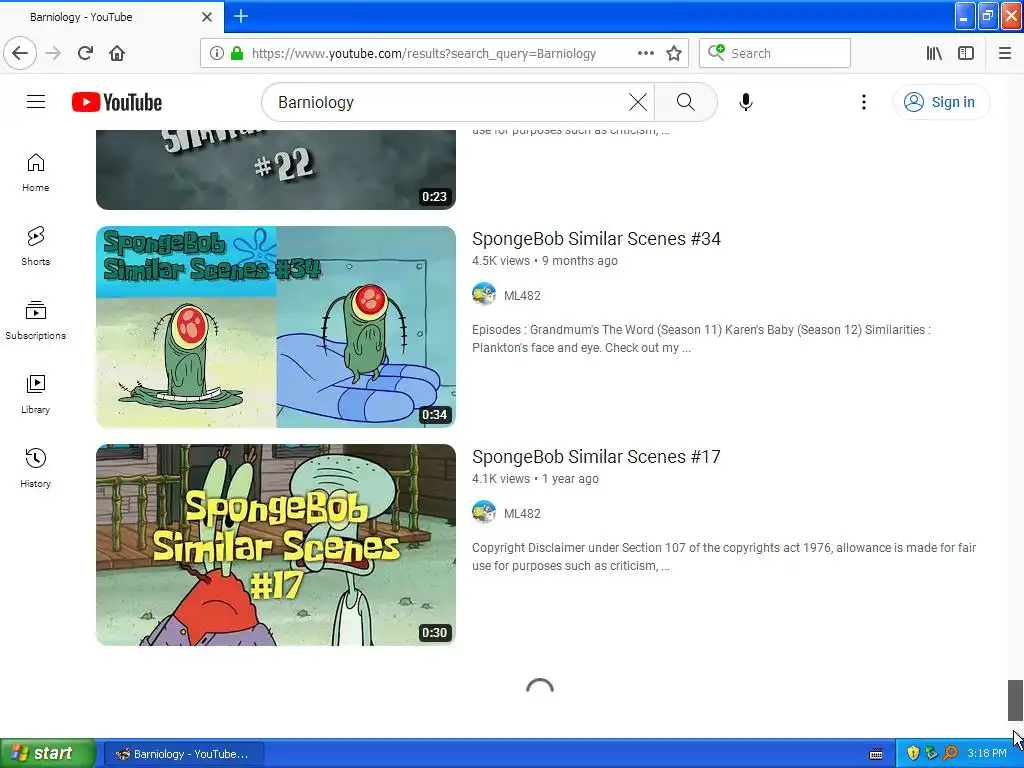Click '4.5K views • 9 months ago'
The width and height of the screenshot is (1024, 768).
(x=545, y=261)
